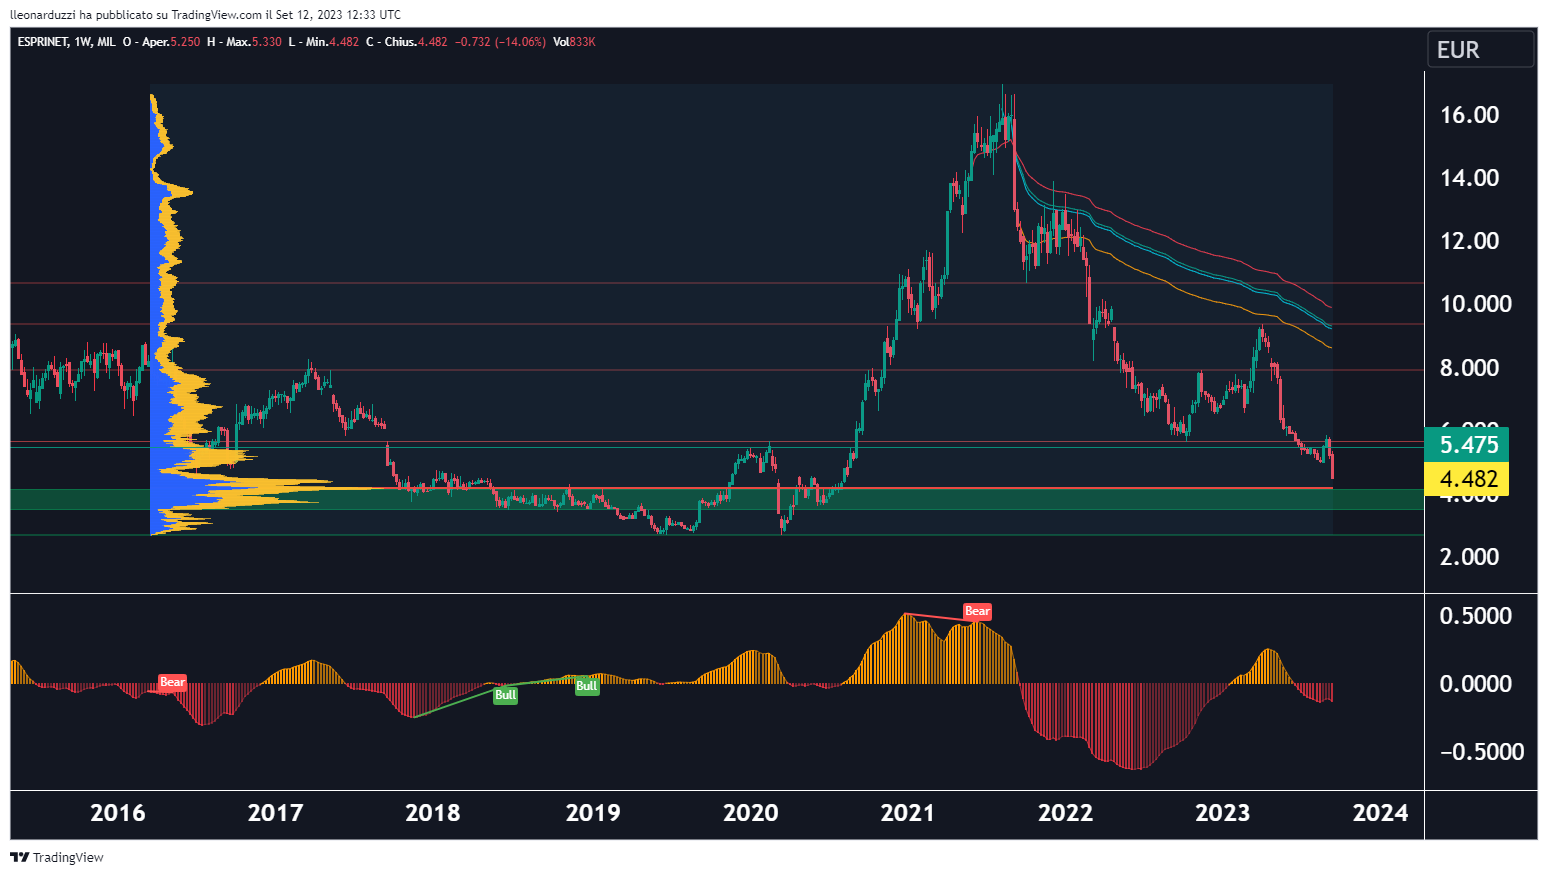The width and height of the screenshot is (1548, 875).
Task: Click the ESPRINET symbol name in the header
Action: (42, 42)
